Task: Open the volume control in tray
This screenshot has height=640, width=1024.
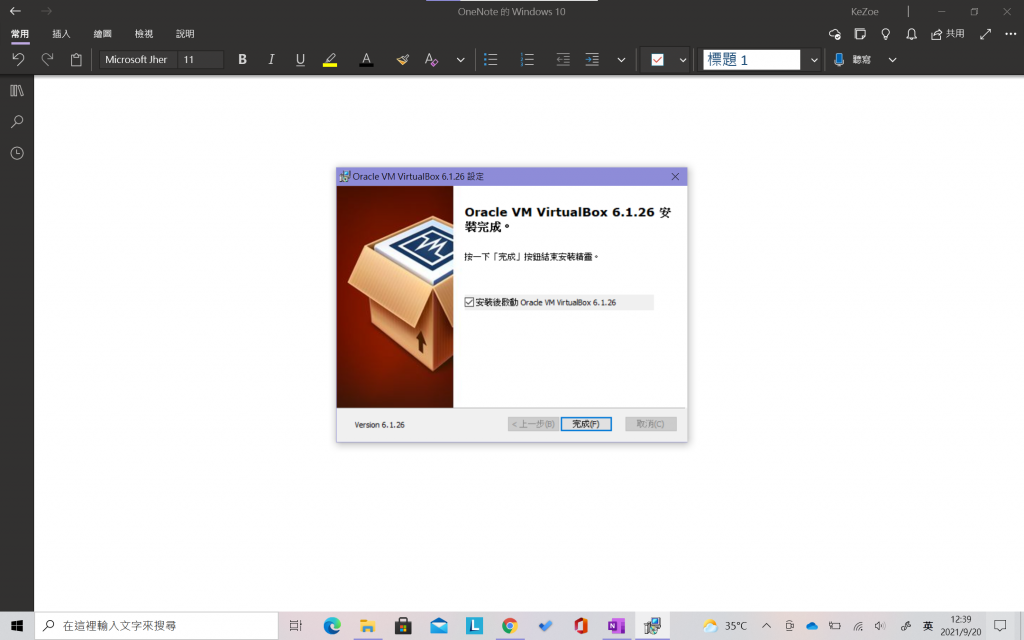Action: point(880,626)
